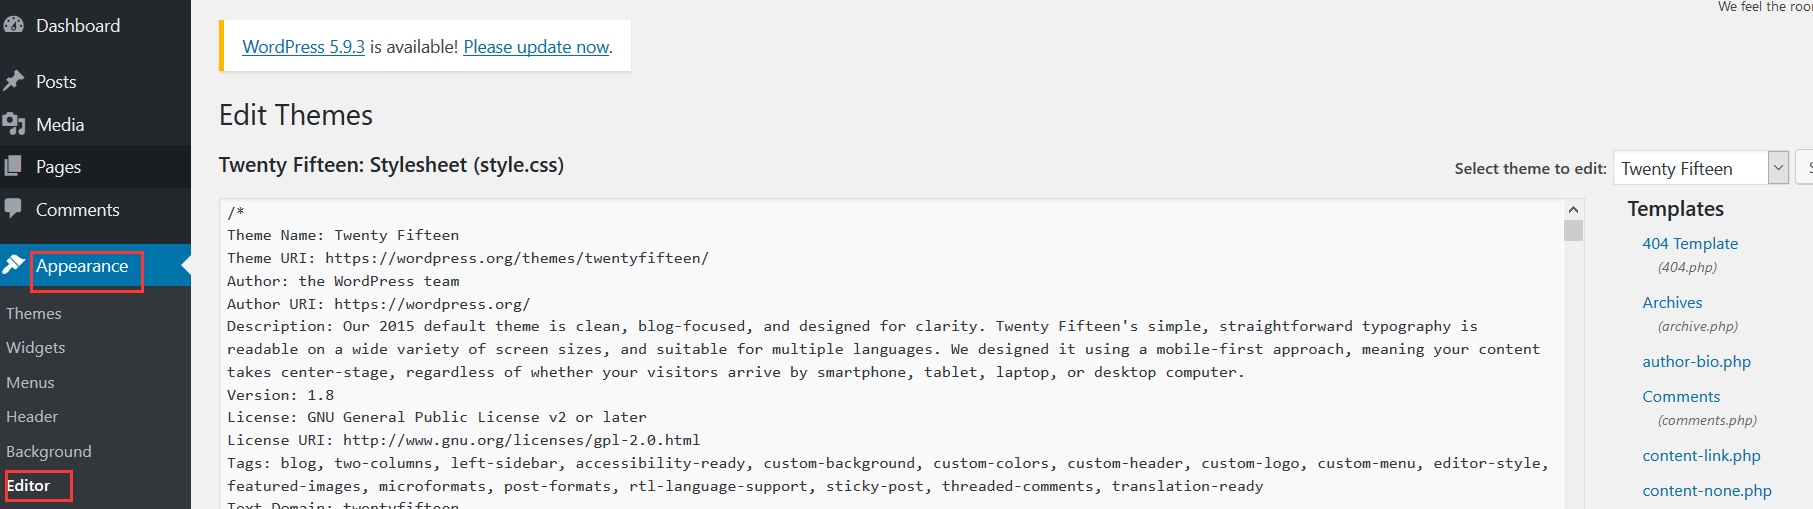Select the Twenty Fifteen theme combo box

coord(1700,168)
